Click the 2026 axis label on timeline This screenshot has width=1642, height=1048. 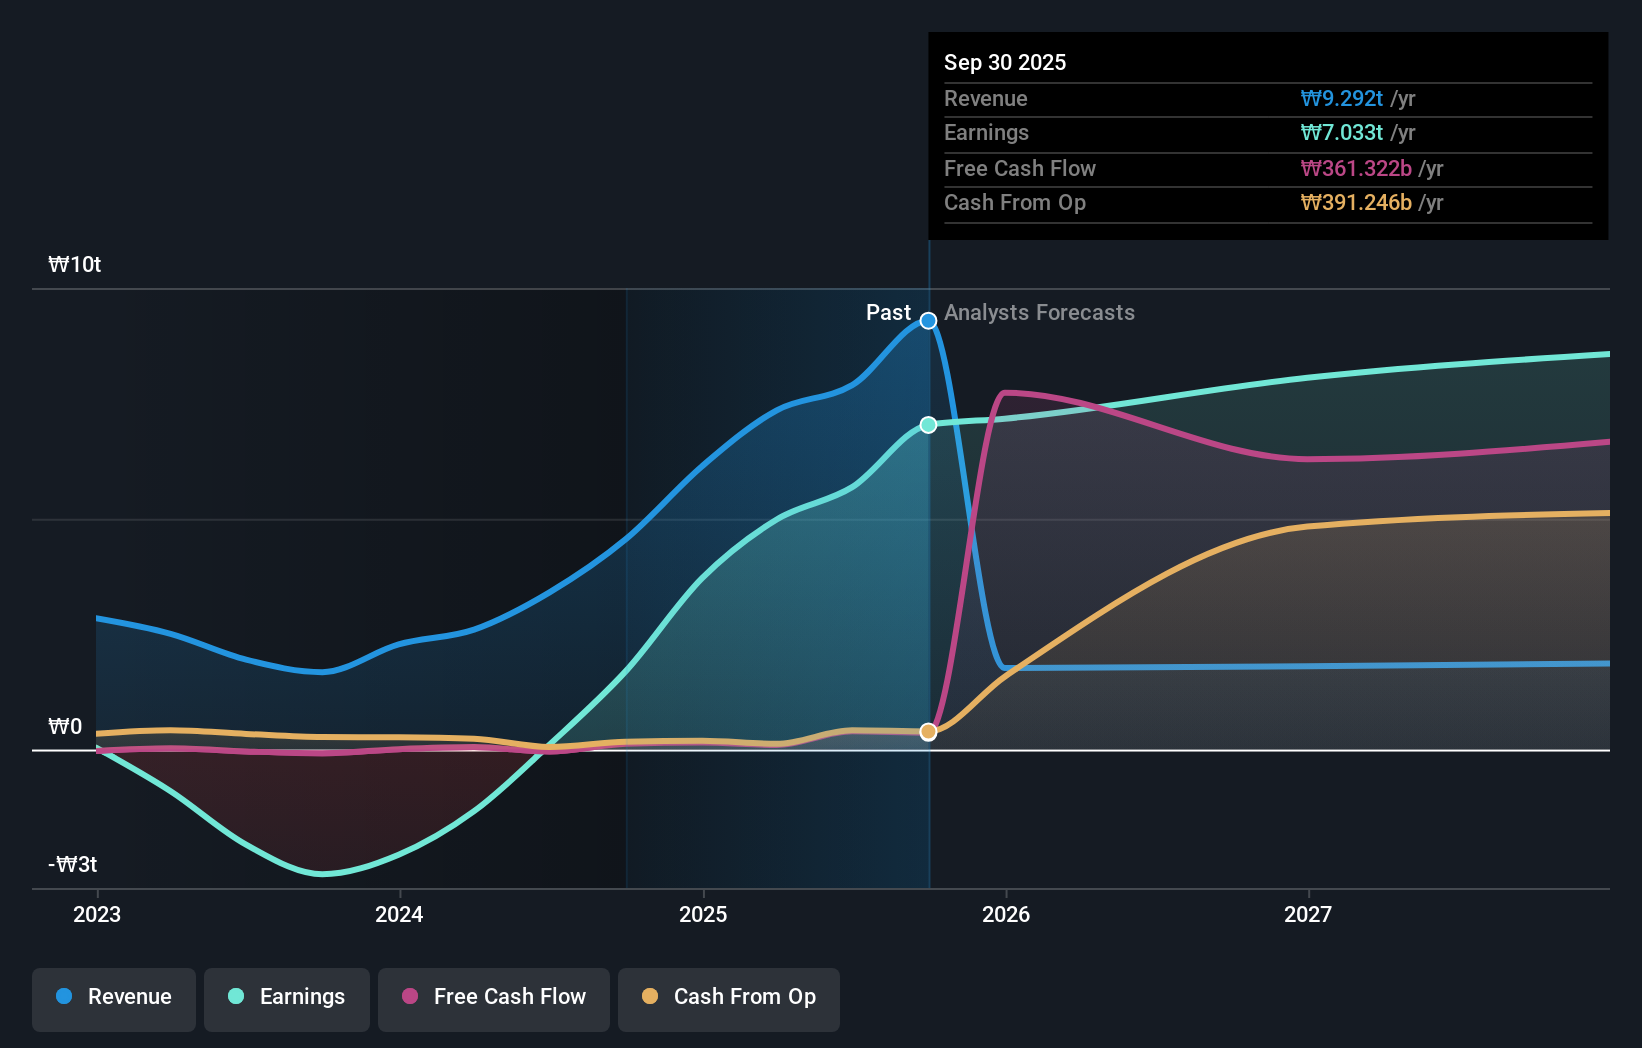click(x=1007, y=913)
